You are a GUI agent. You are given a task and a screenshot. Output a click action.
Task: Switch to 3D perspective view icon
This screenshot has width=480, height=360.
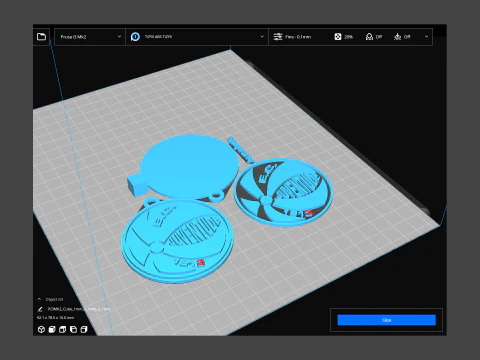click(x=41, y=330)
